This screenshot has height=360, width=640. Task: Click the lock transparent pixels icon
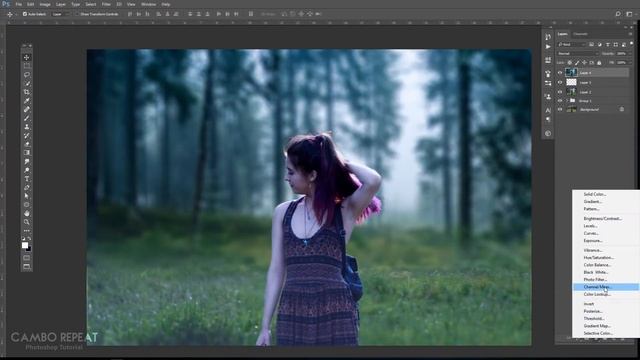click(x=570, y=63)
